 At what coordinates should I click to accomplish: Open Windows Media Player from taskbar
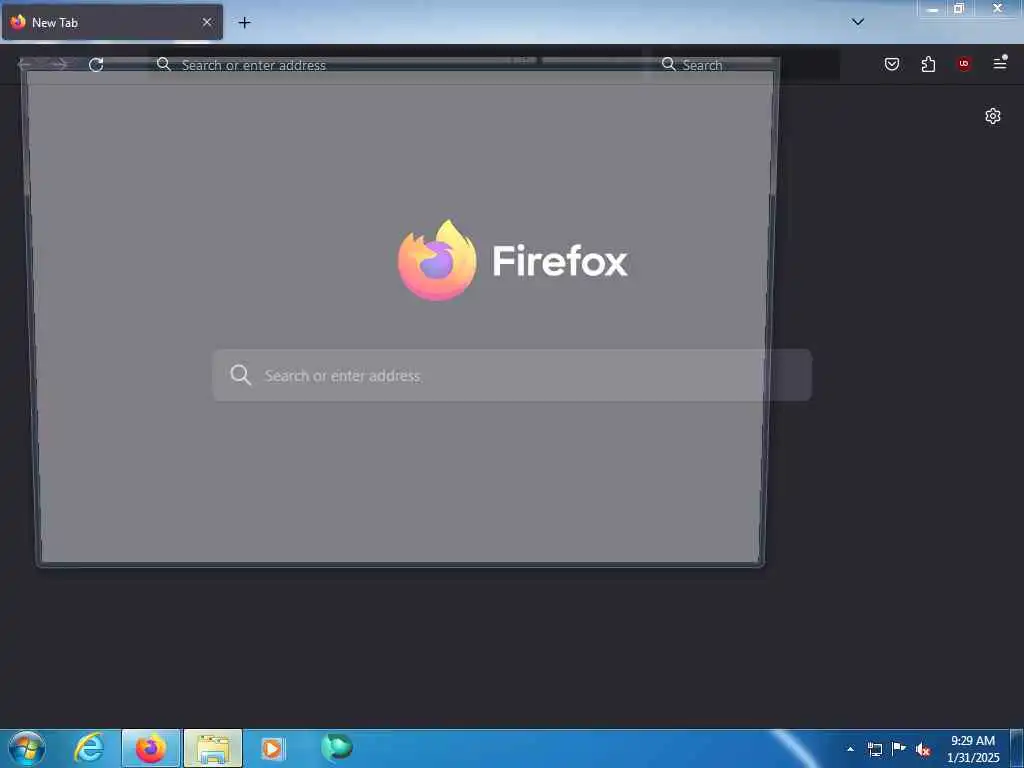(x=273, y=748)
